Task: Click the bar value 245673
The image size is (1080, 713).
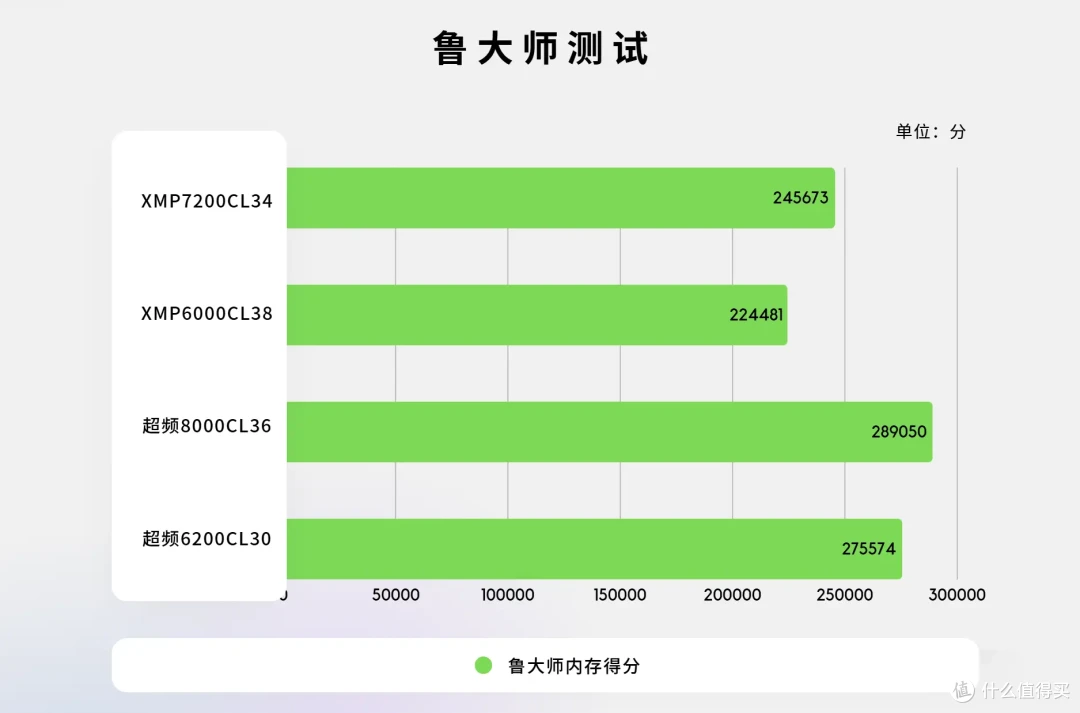Action: [x=800, y=198]
